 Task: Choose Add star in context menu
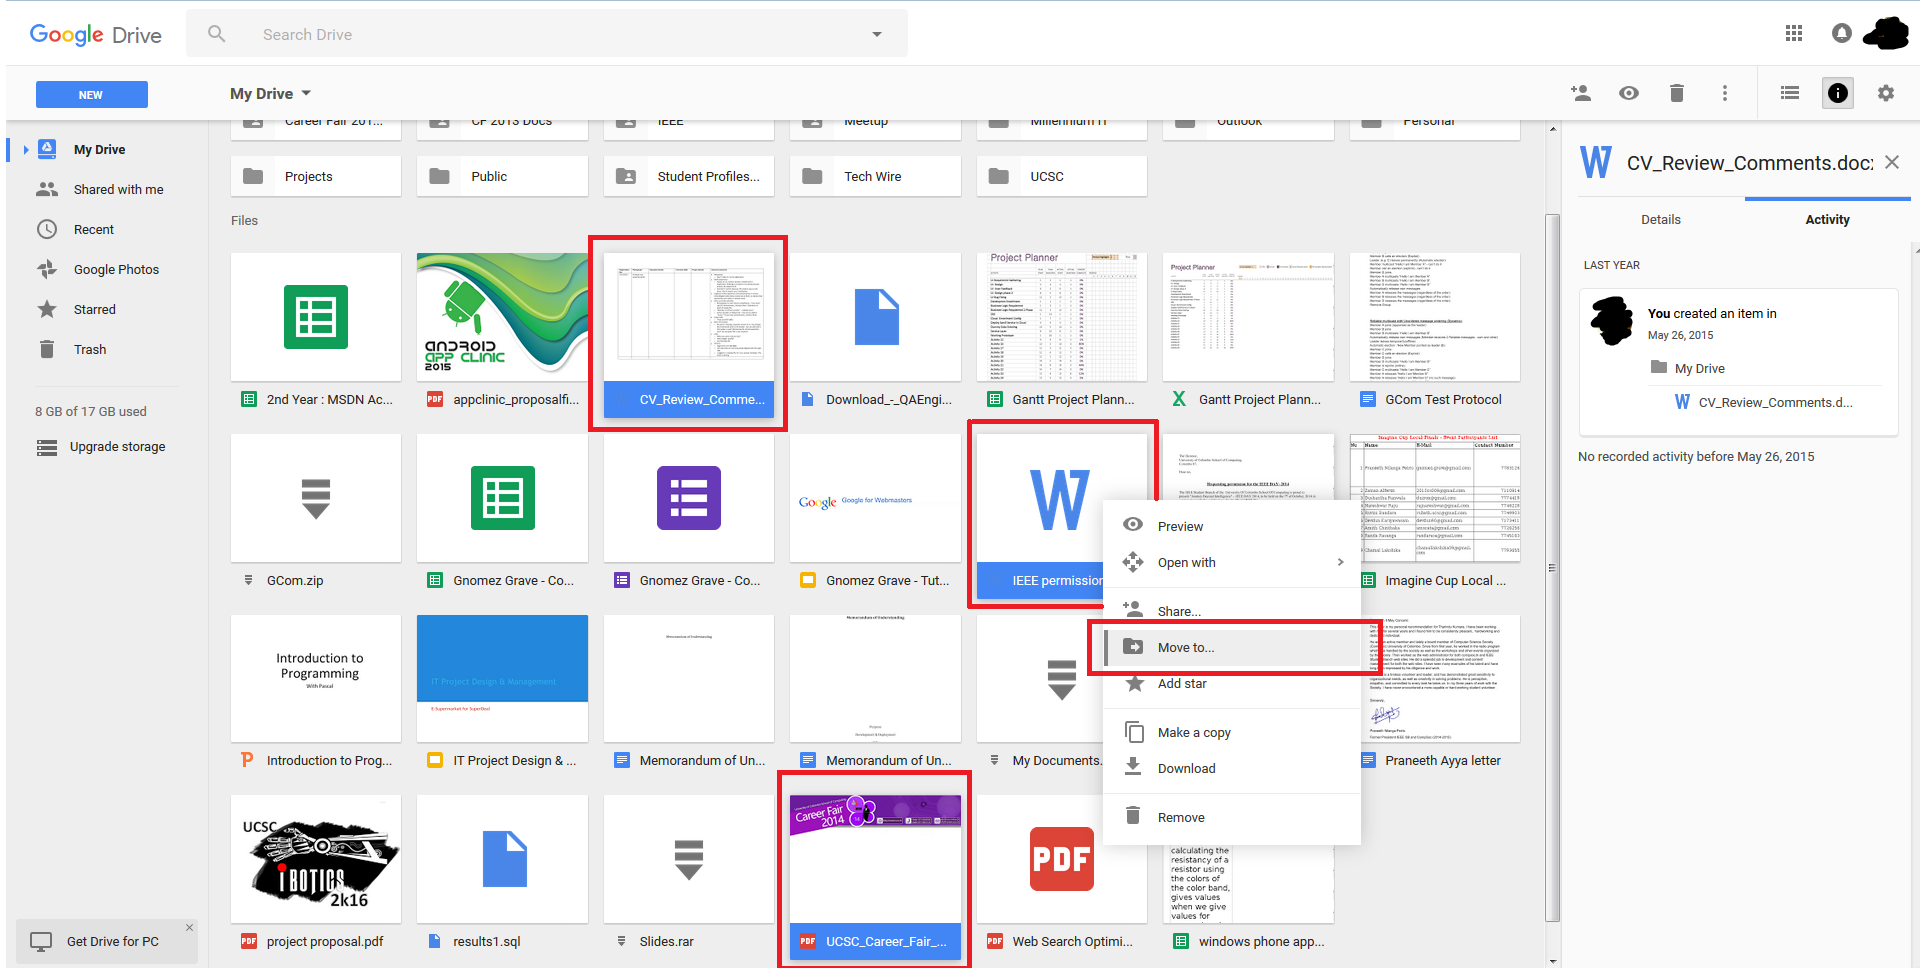pyautogui.click(x=1232, y=683)
